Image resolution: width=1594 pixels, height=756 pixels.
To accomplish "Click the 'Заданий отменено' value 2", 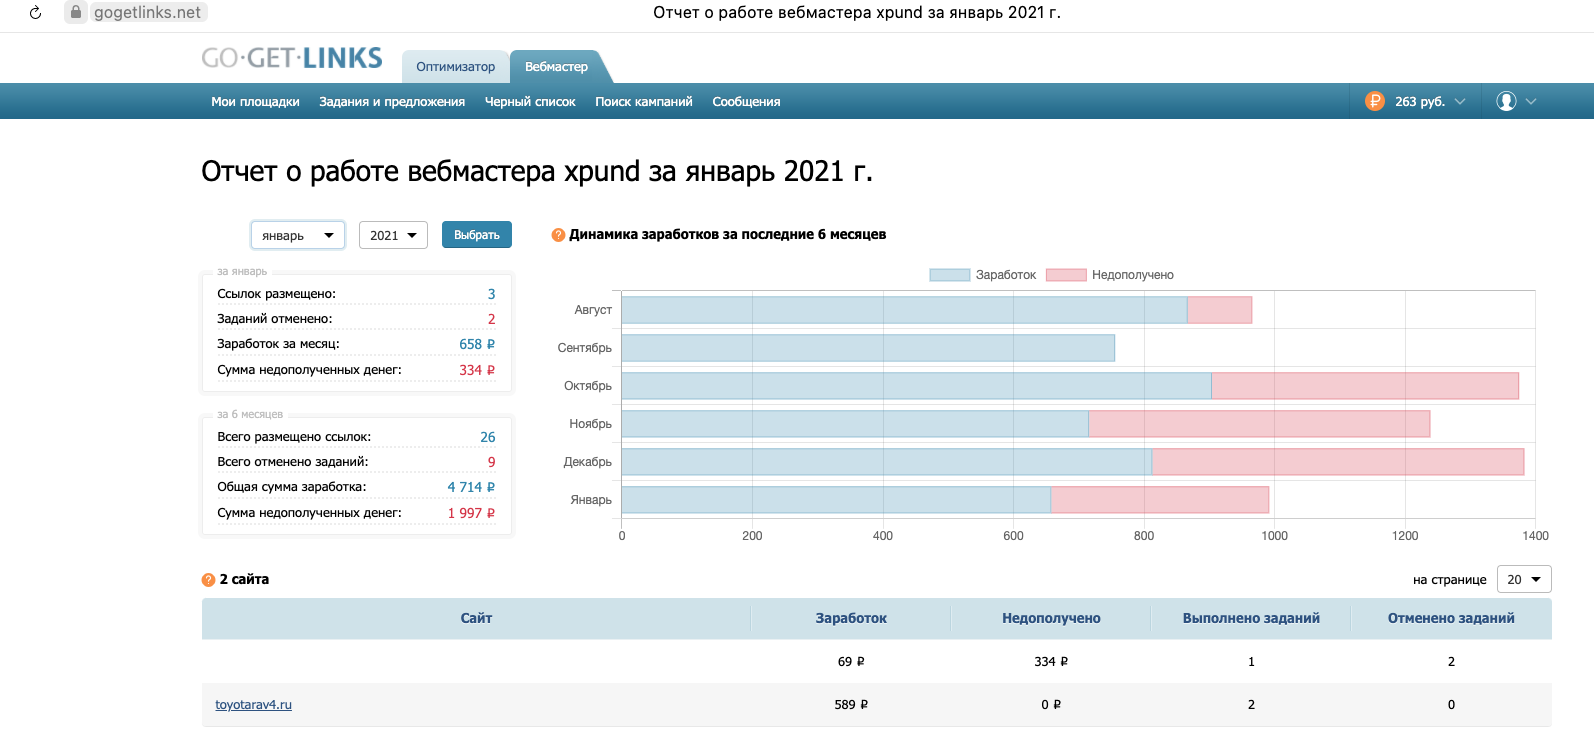I will click(x=491, y=319).
